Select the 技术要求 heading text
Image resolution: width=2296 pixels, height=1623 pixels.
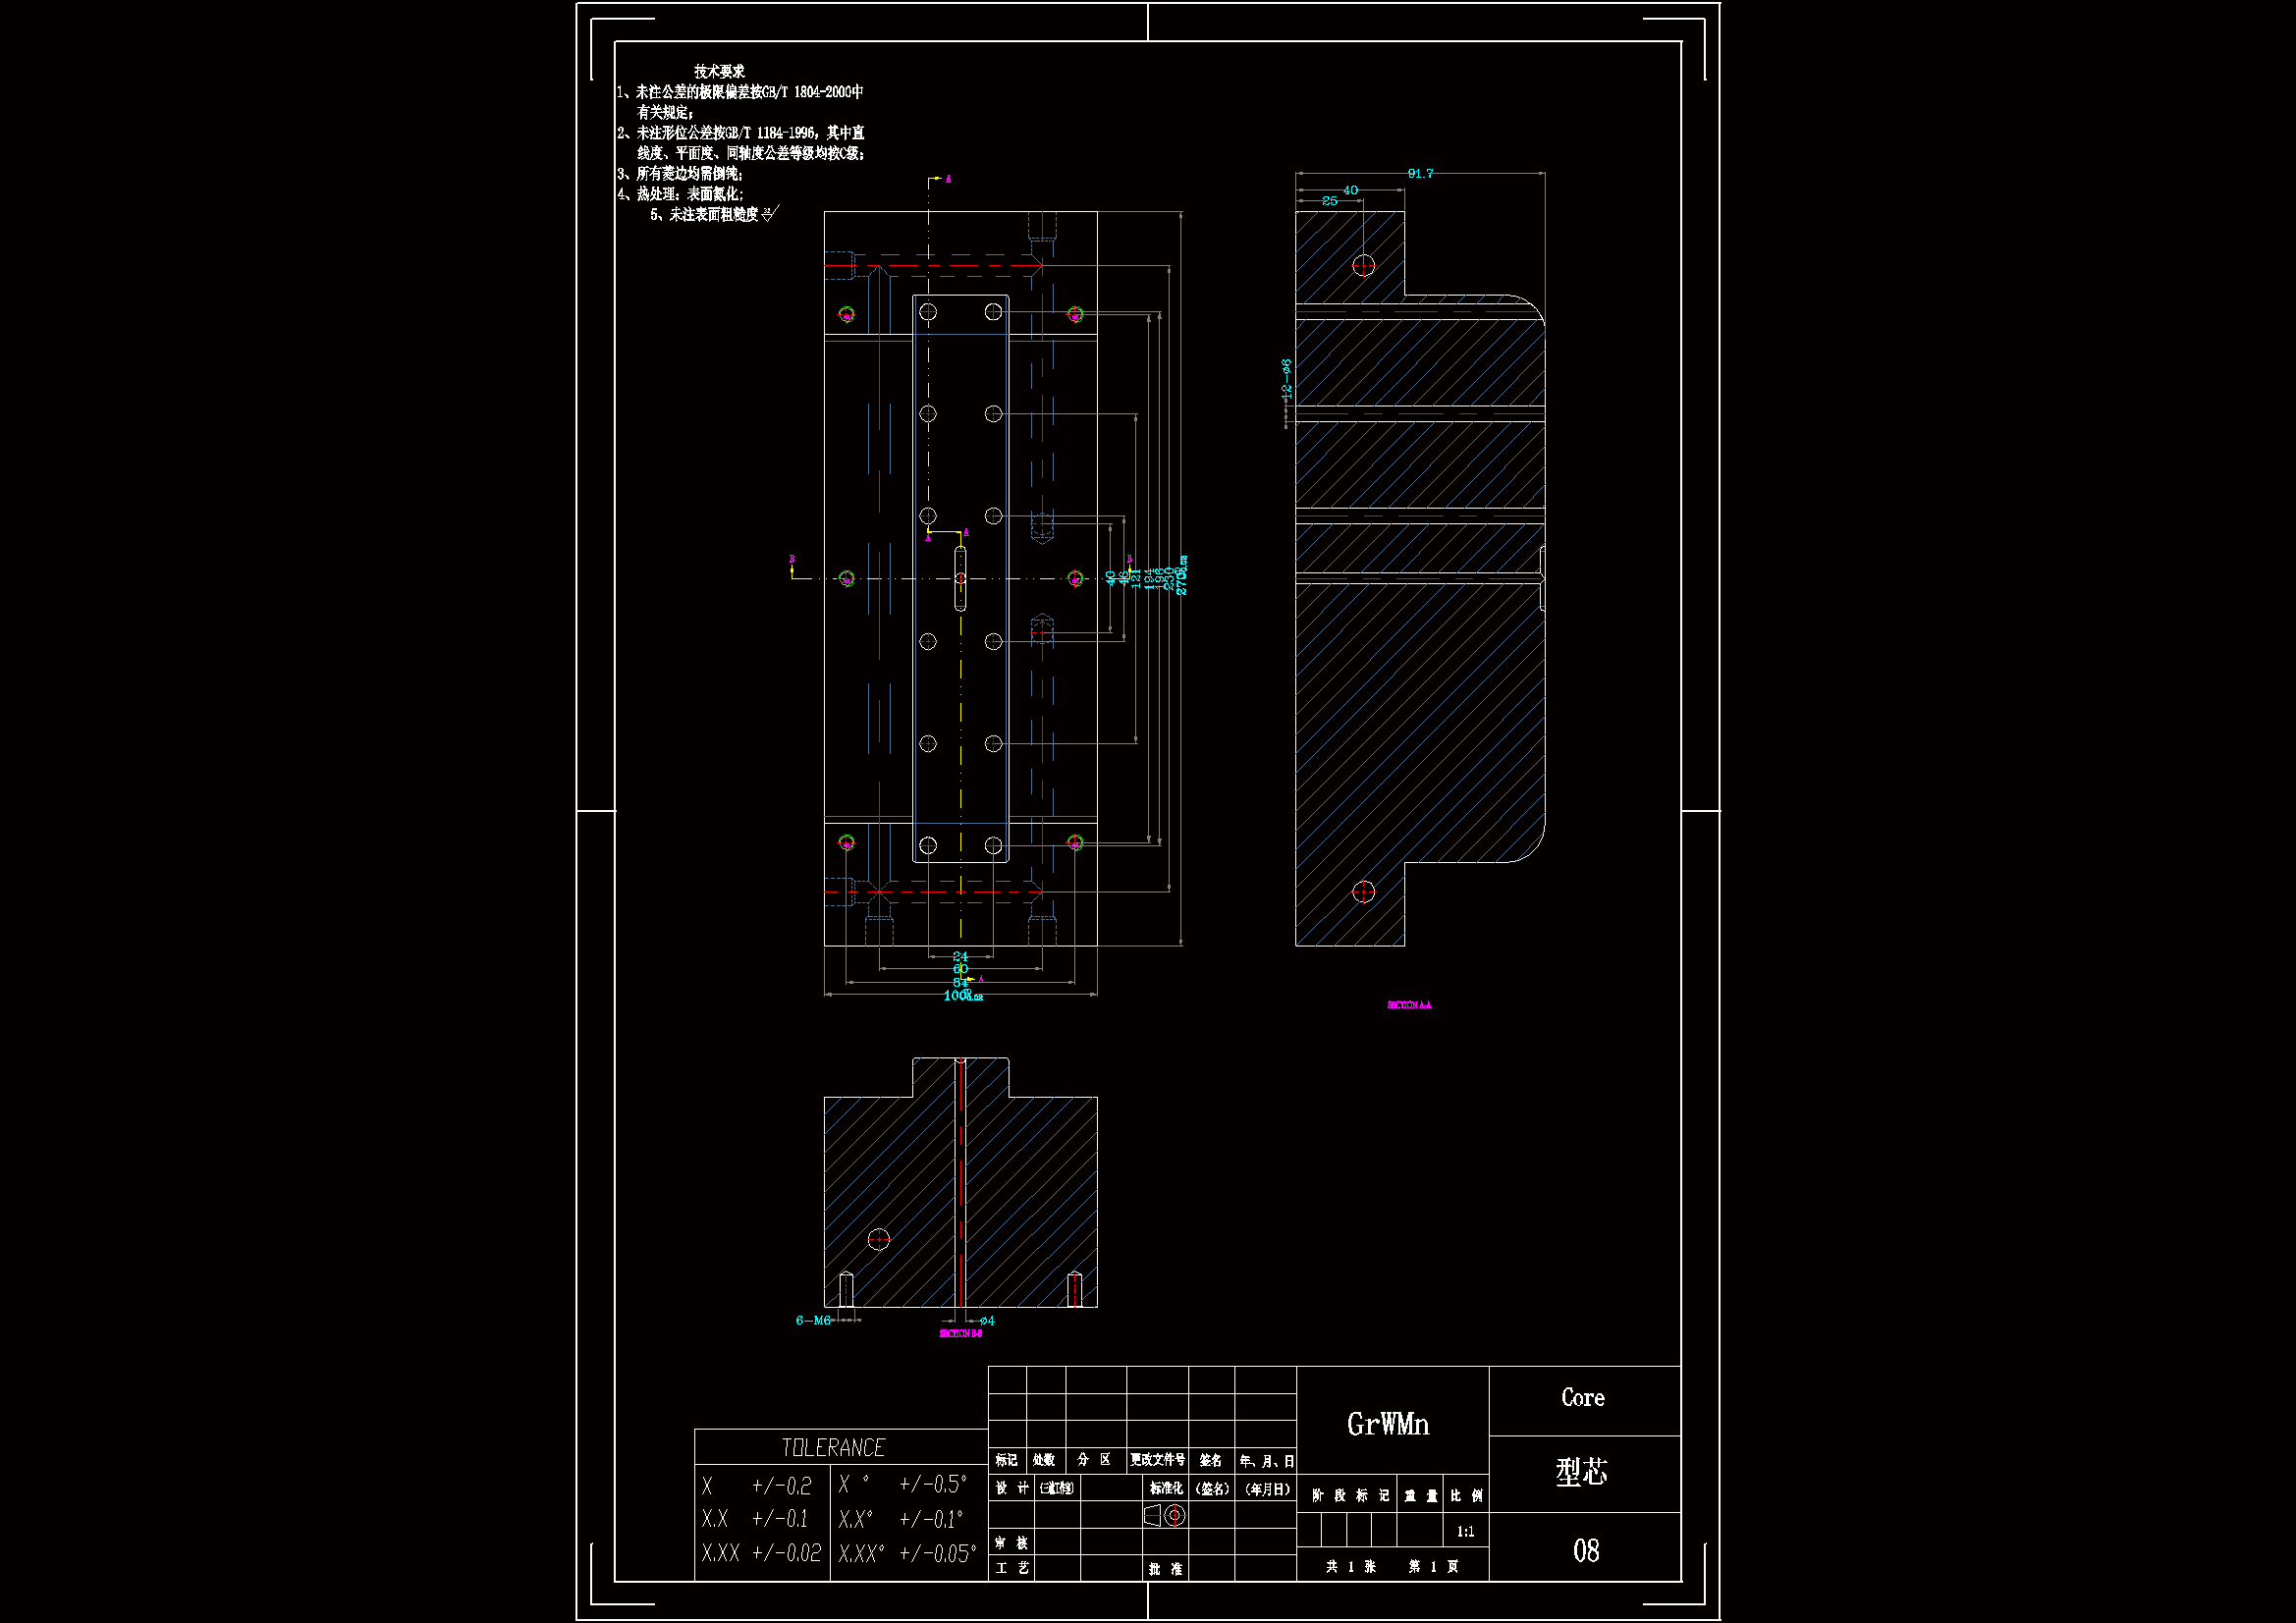pyautogui.click(x=719, y=71)
